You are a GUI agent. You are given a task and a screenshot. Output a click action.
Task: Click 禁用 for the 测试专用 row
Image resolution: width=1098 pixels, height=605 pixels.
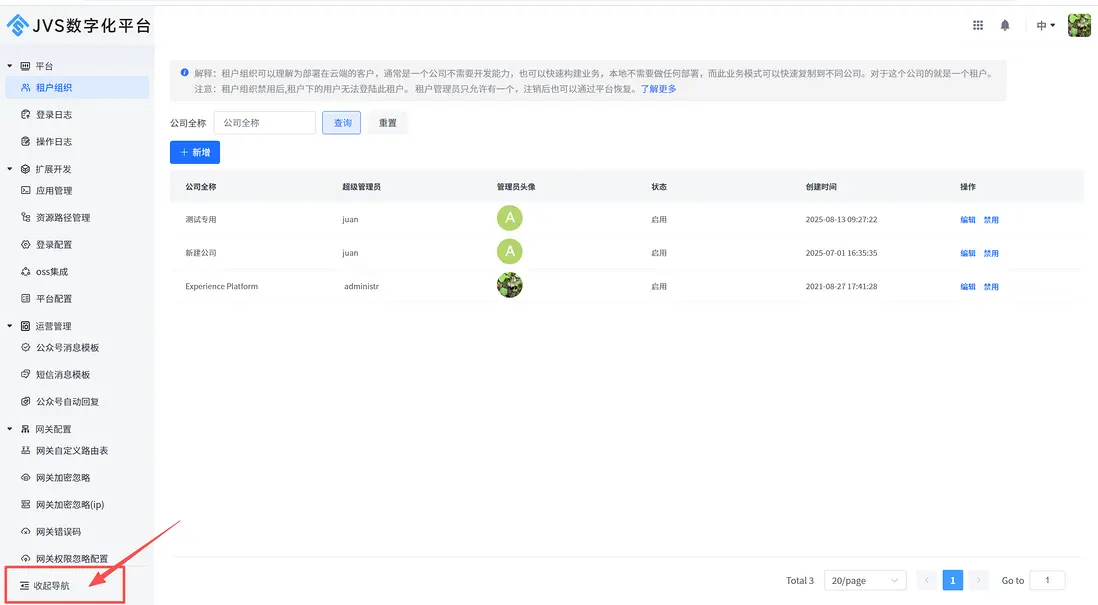pyautogui.click(x=991, y=219)
